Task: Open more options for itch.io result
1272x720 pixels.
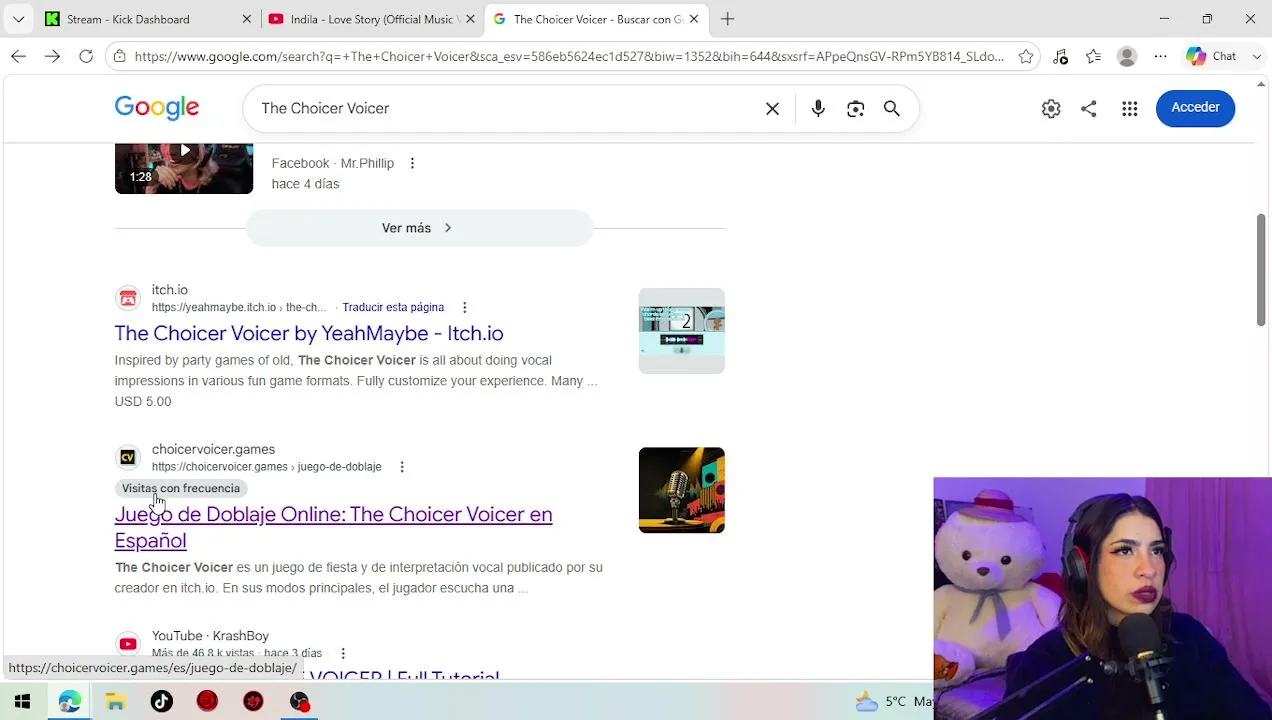Action: pyautogui.click(x=464, y=307)
